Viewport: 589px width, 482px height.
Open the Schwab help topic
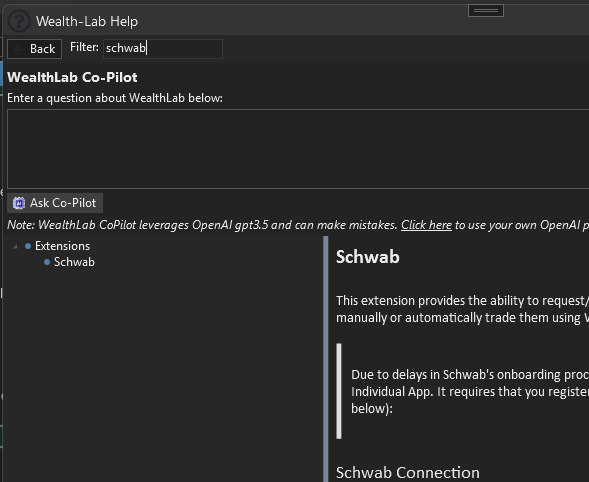click(x=74, y=262)
